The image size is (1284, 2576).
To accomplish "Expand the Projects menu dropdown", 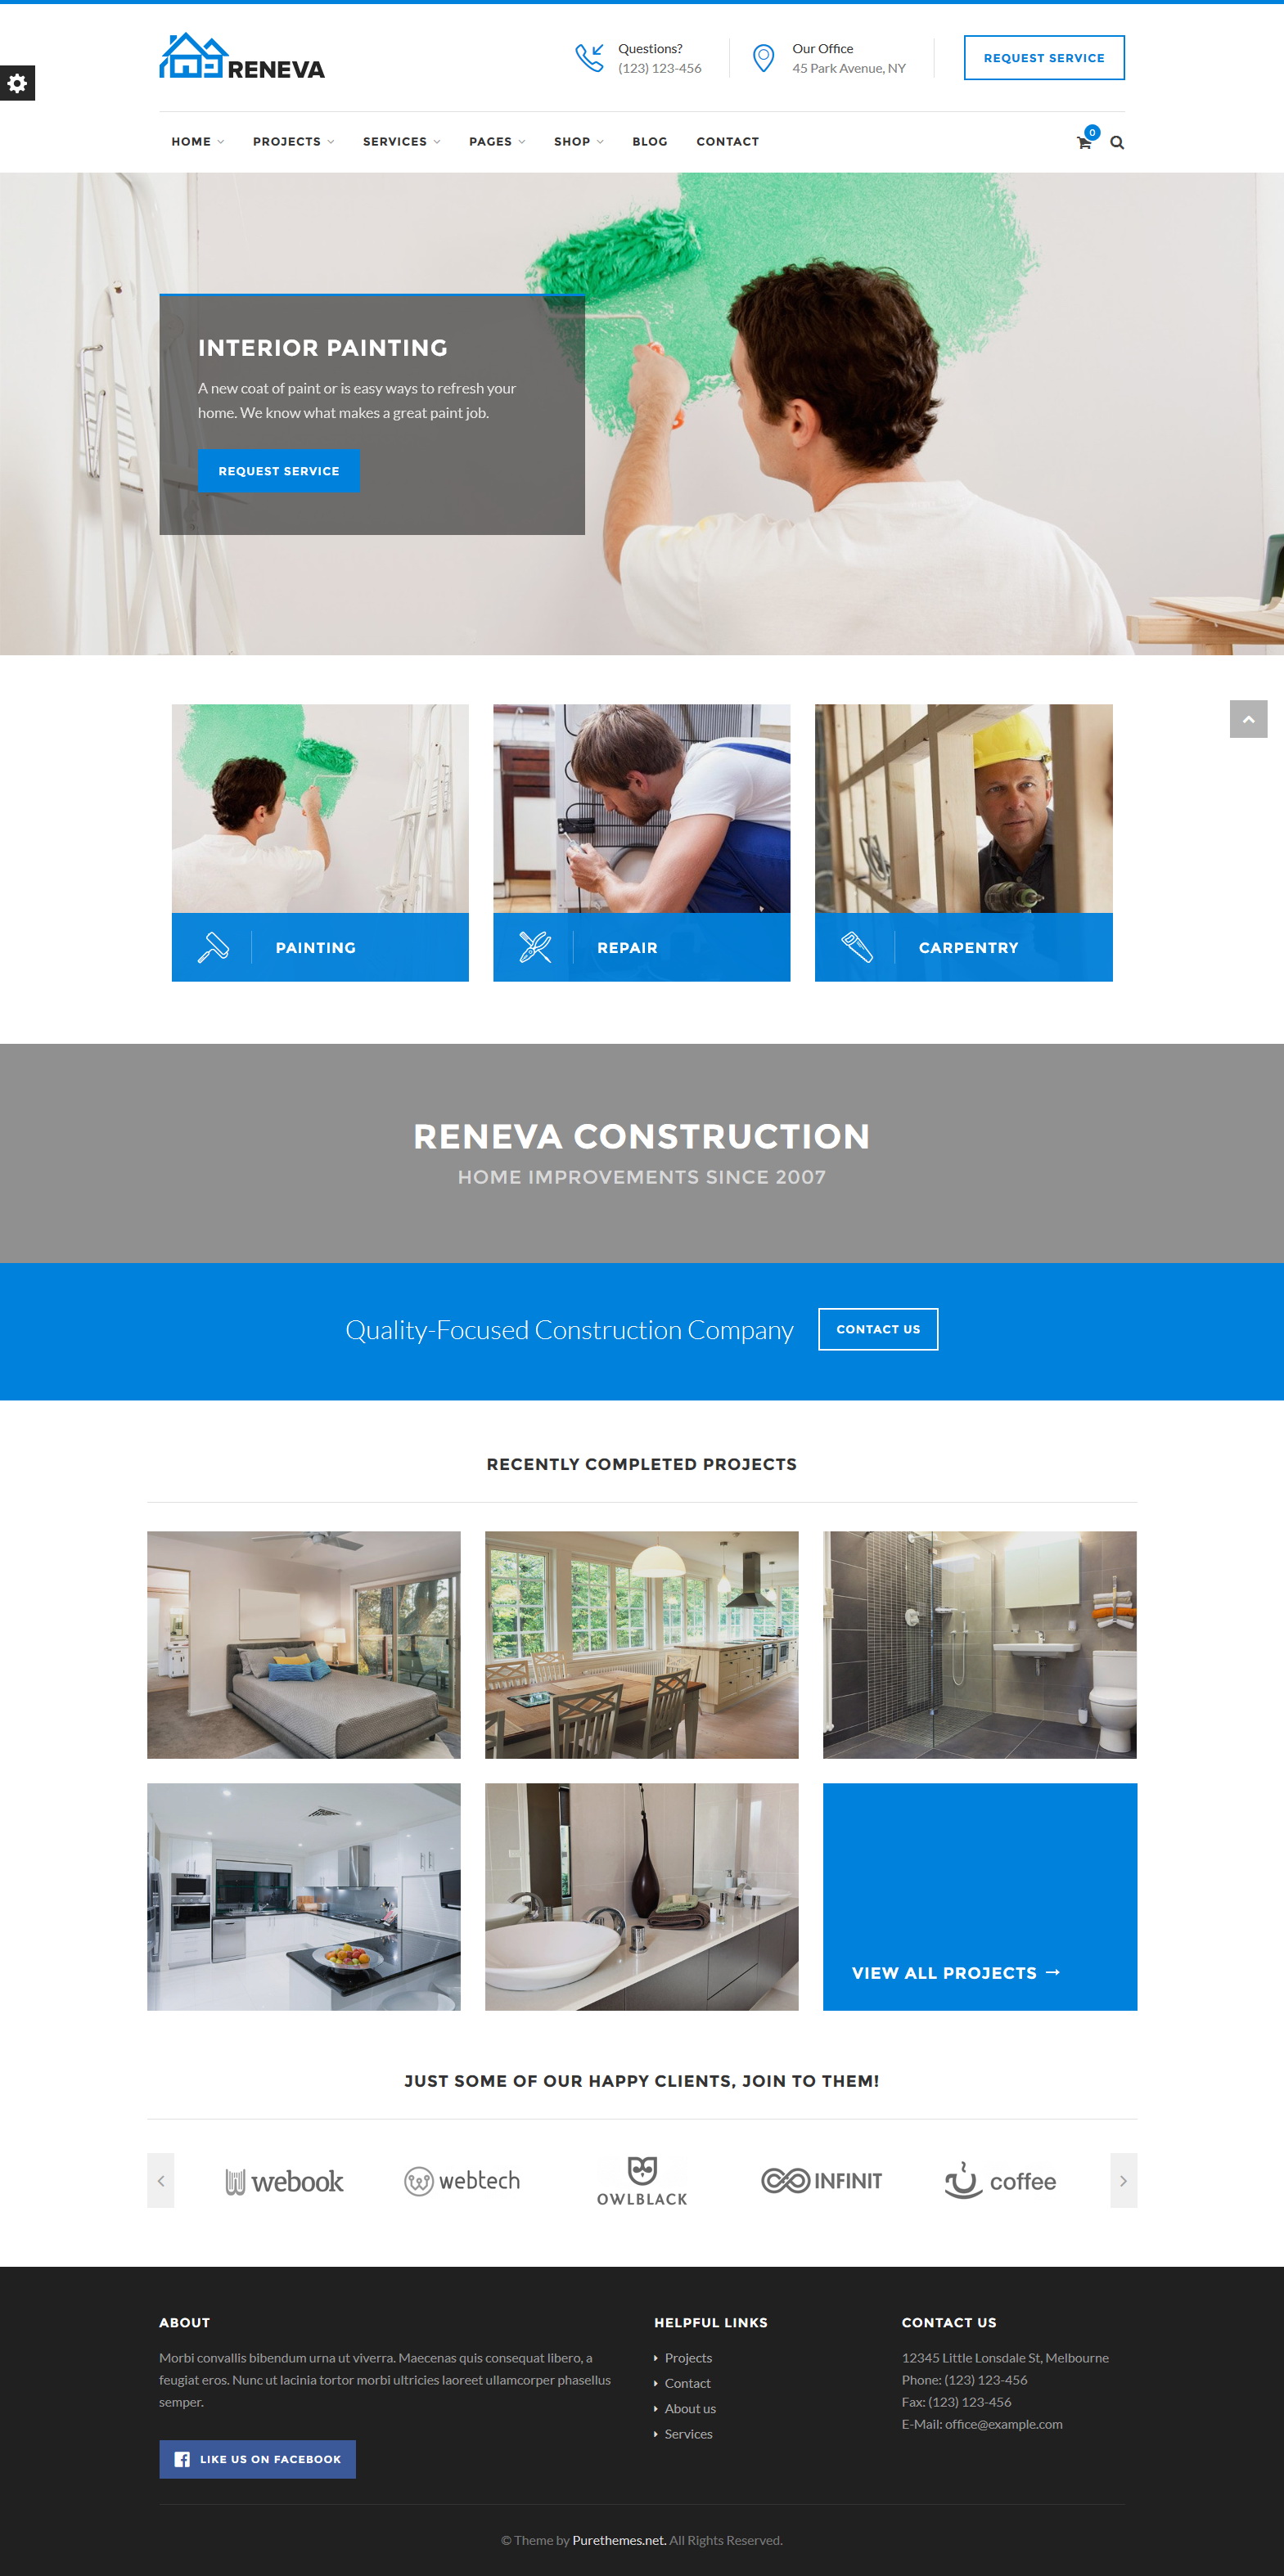I will click(293, 142).
